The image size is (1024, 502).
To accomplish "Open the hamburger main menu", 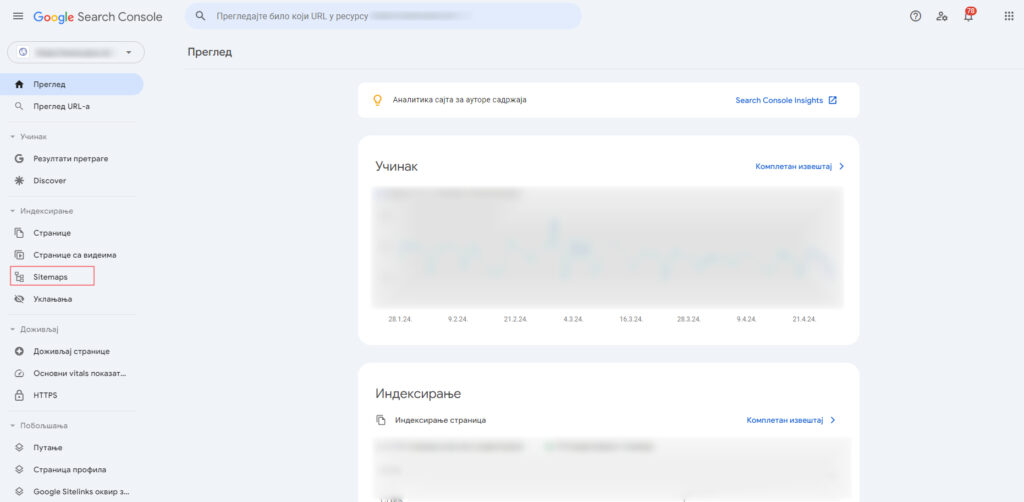I will coord(17,16).
